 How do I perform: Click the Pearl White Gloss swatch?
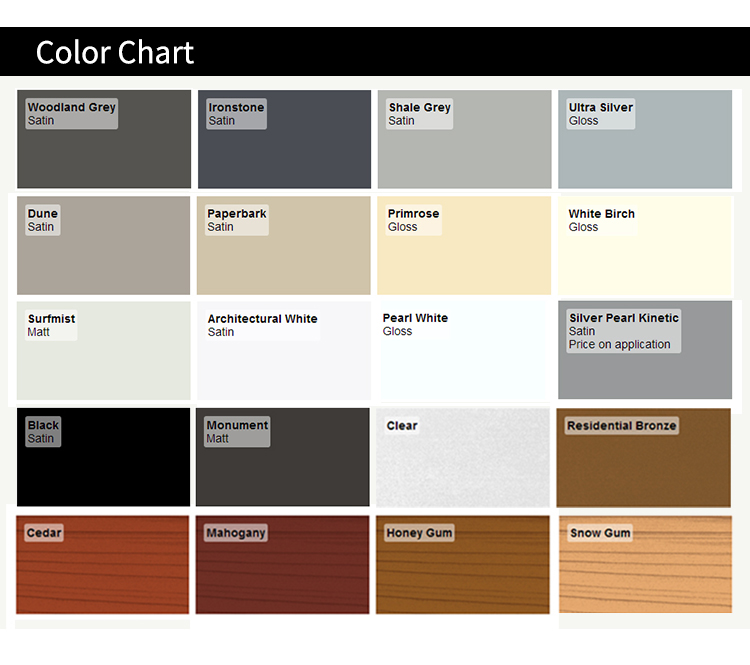463,350
